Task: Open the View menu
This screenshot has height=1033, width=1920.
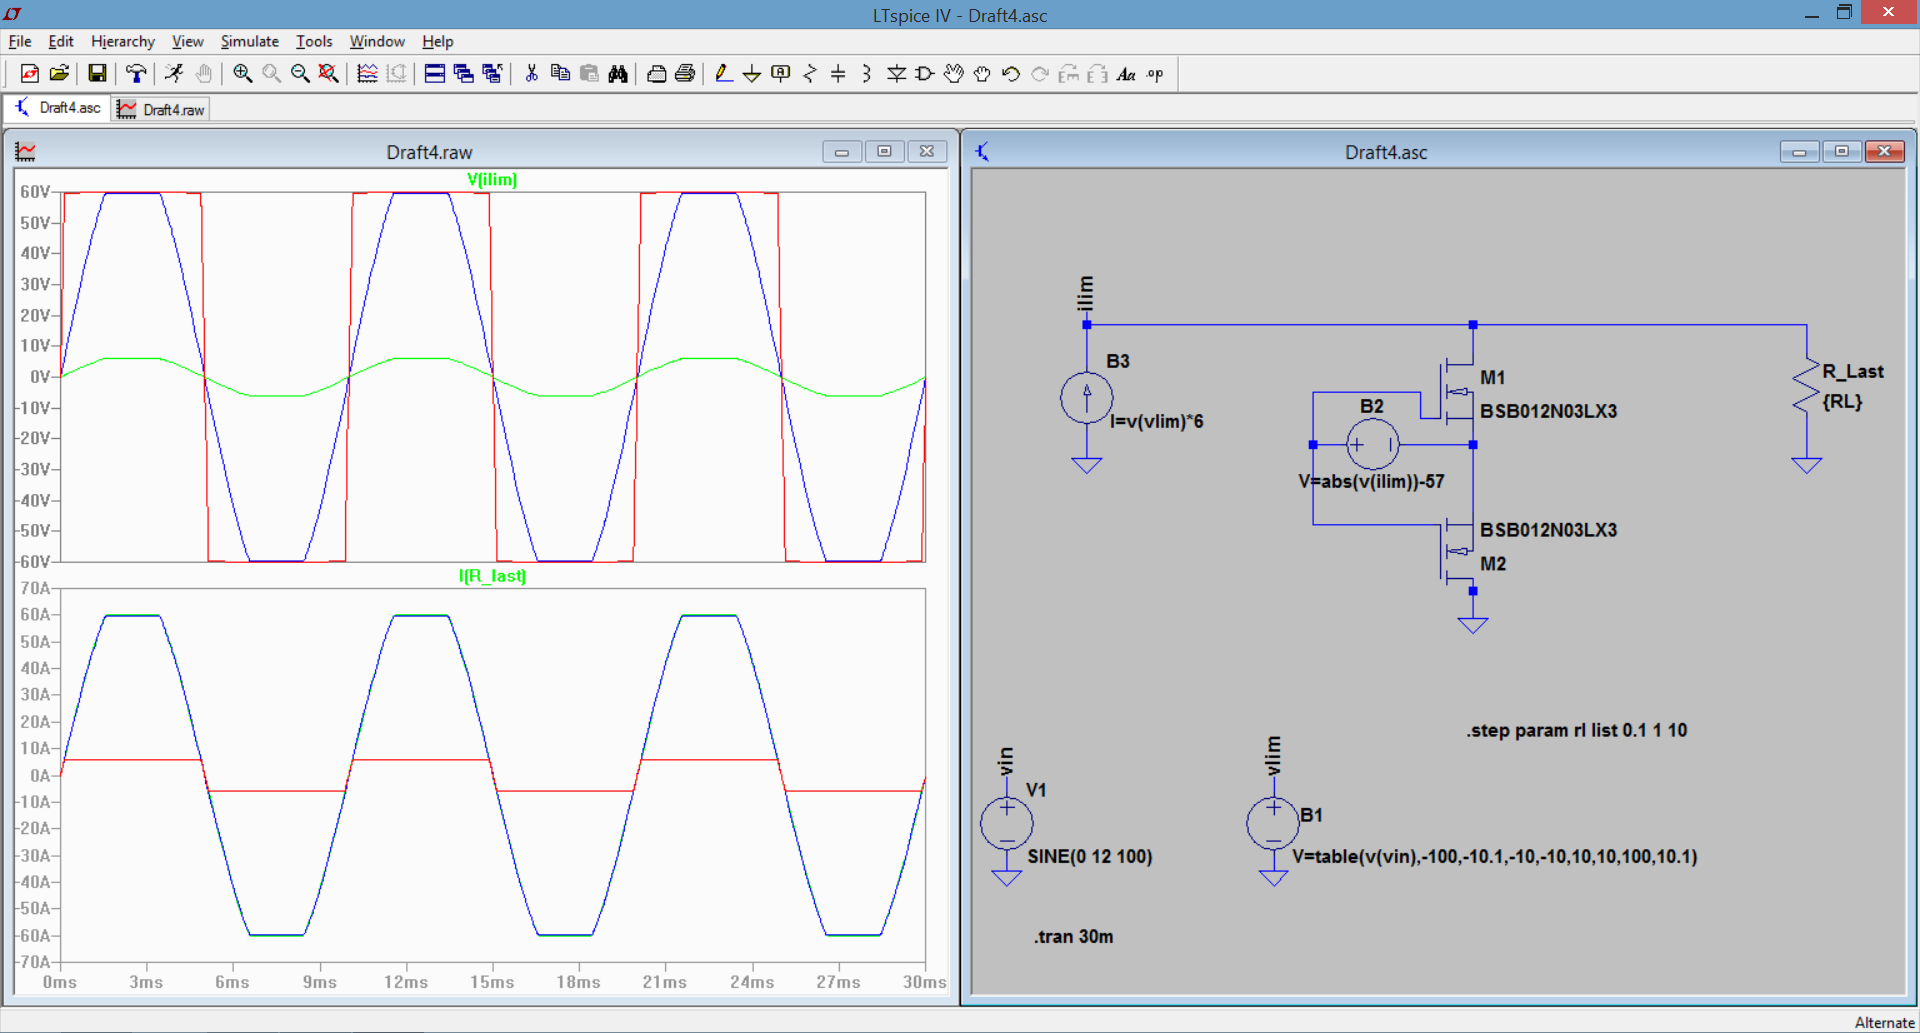Action: click(187, 41)
